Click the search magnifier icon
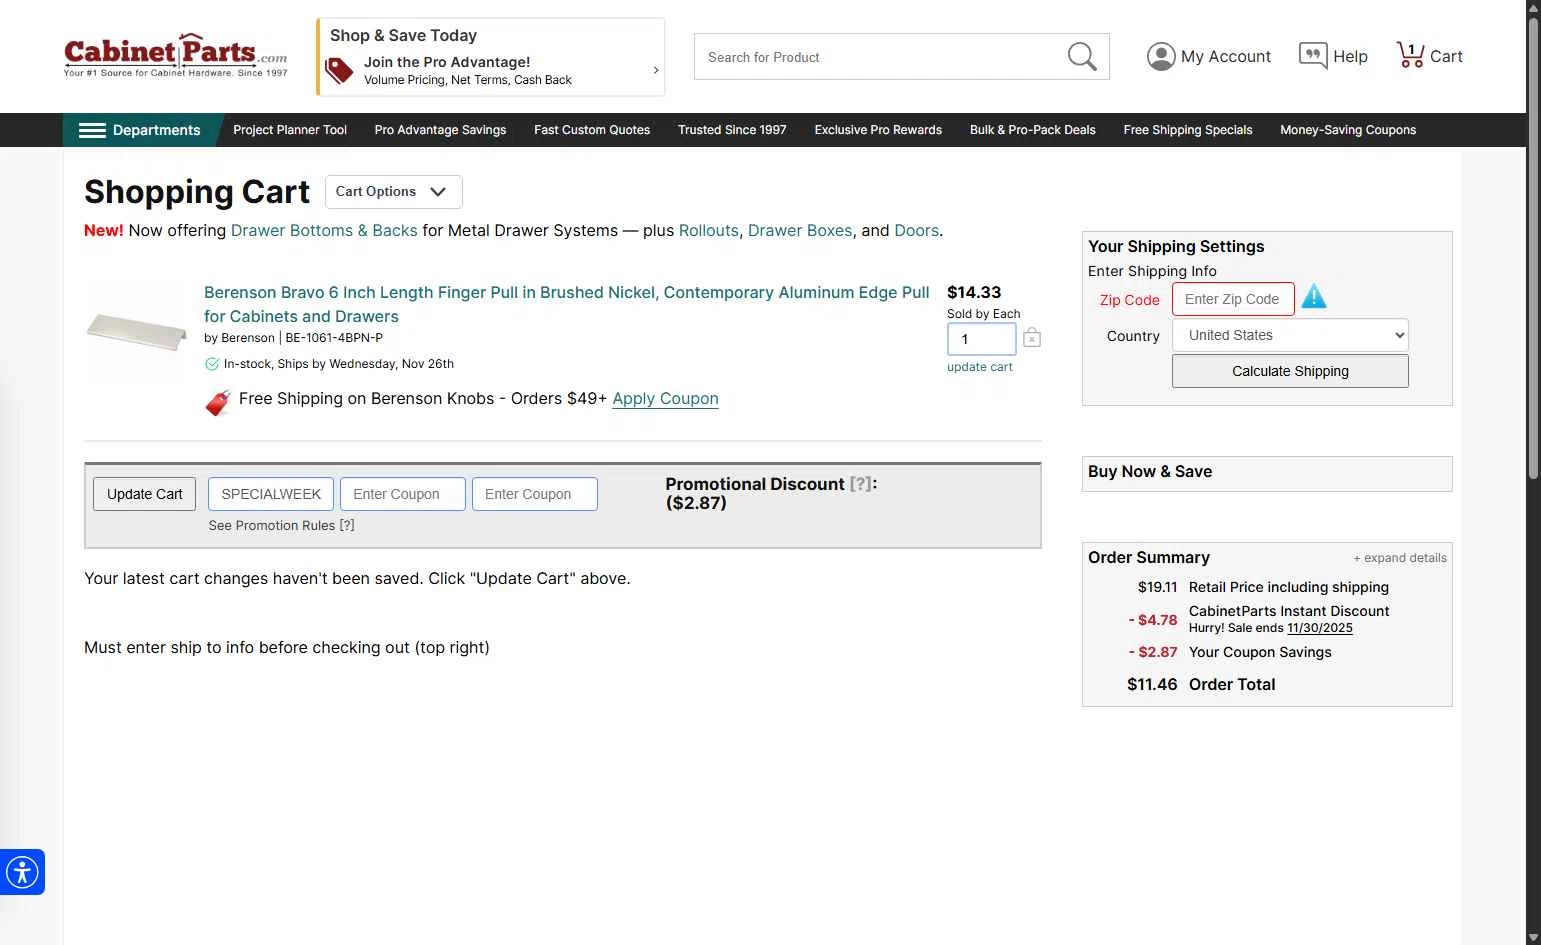The image size is (1541, 945). point(1082,56)
